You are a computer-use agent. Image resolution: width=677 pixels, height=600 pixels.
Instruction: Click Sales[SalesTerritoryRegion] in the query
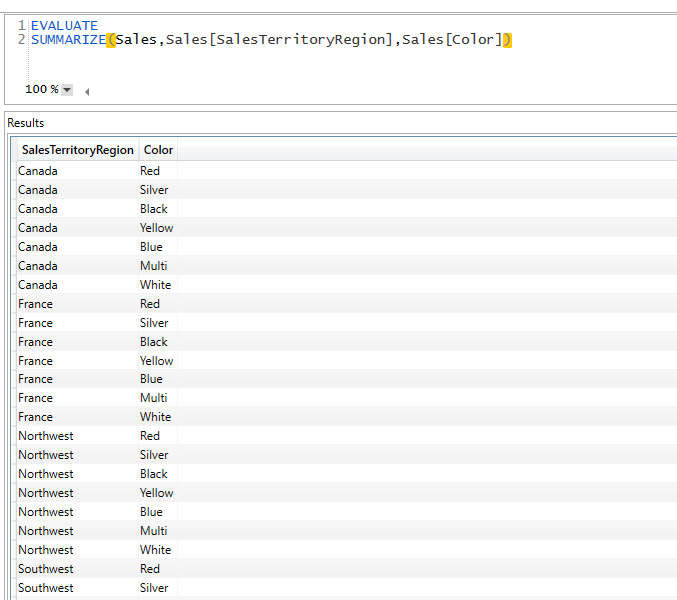click(x=279, y=40)
